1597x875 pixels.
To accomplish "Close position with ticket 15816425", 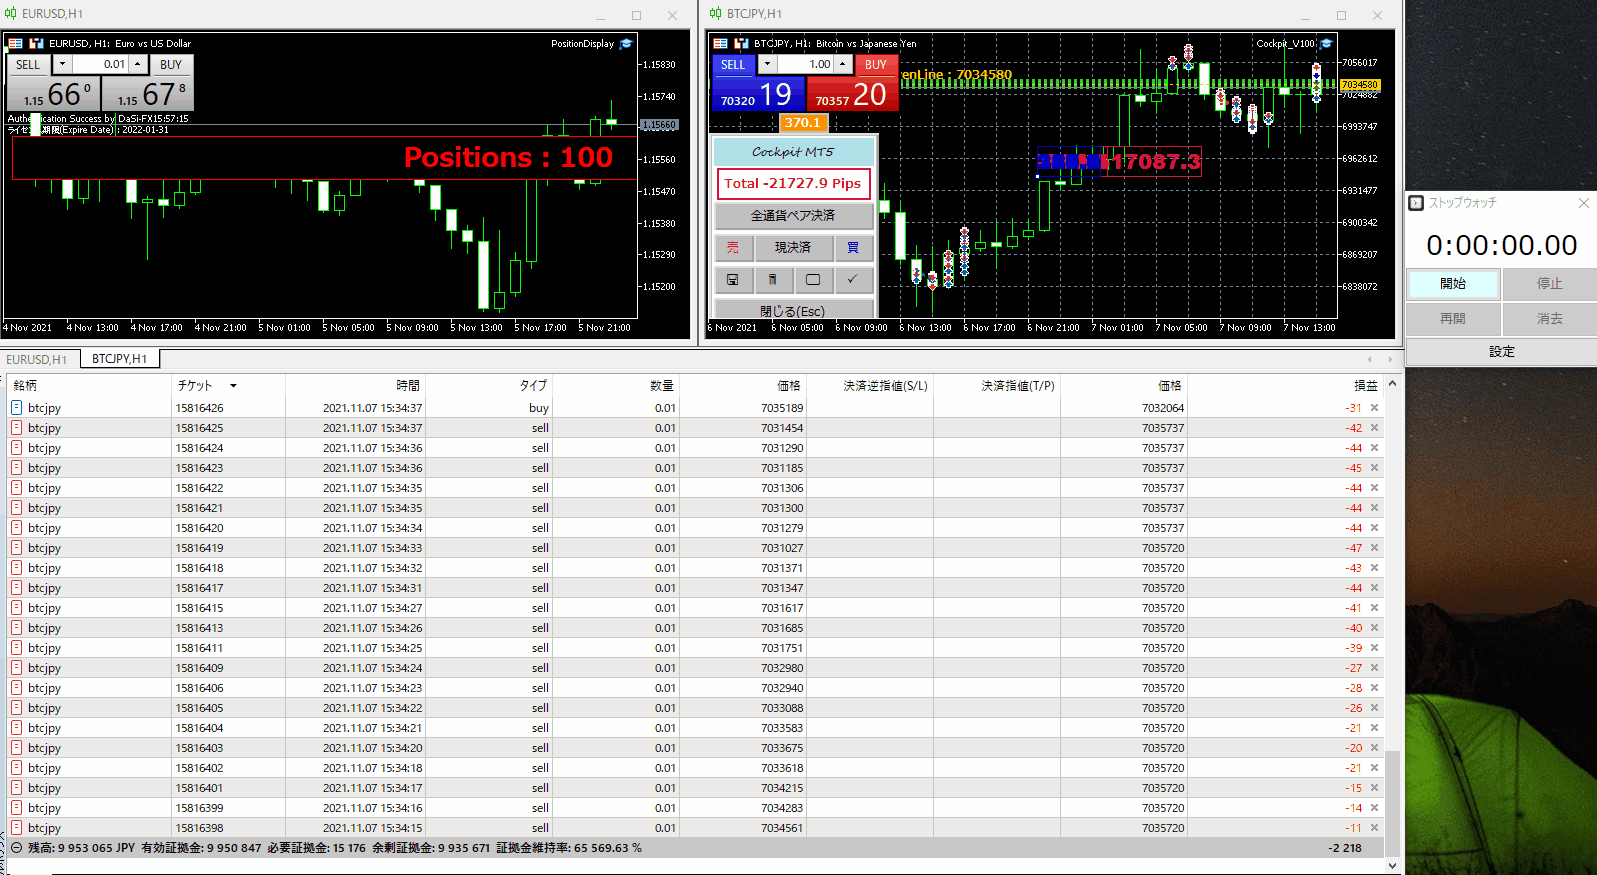I will tap(1374, 428).
